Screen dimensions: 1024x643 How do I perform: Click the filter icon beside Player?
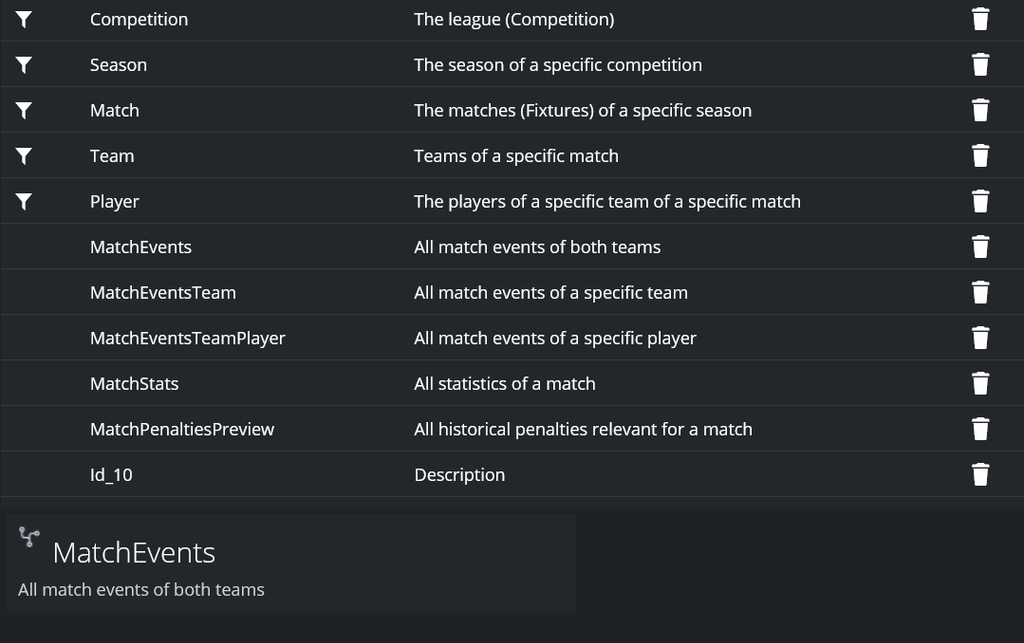point(24,202)
